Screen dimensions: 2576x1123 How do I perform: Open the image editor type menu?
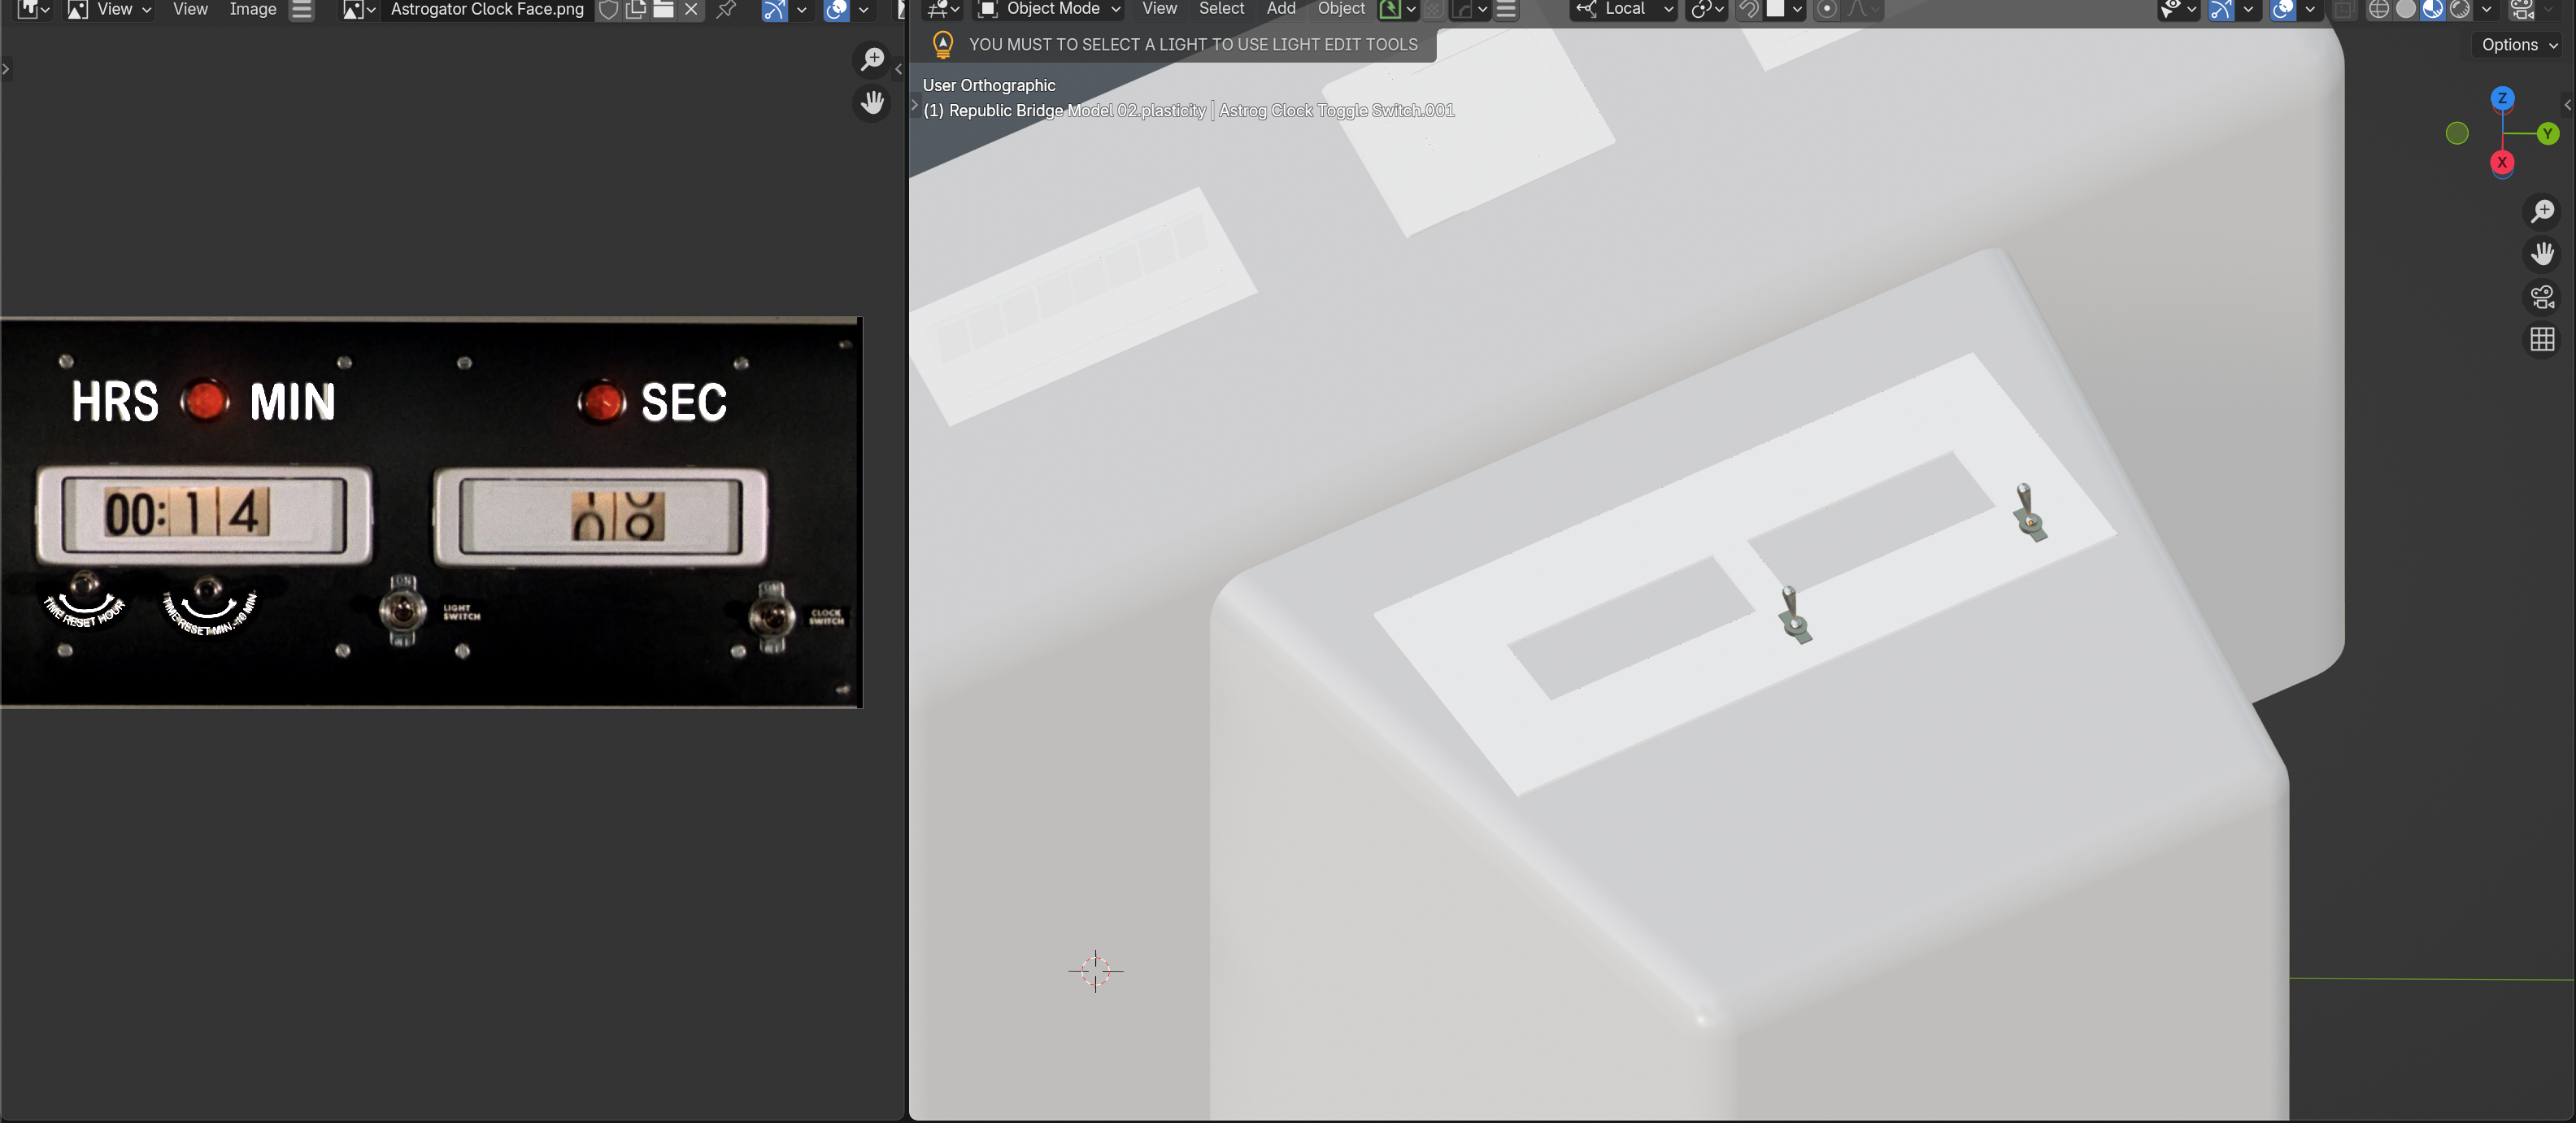[x=33, y=9]
